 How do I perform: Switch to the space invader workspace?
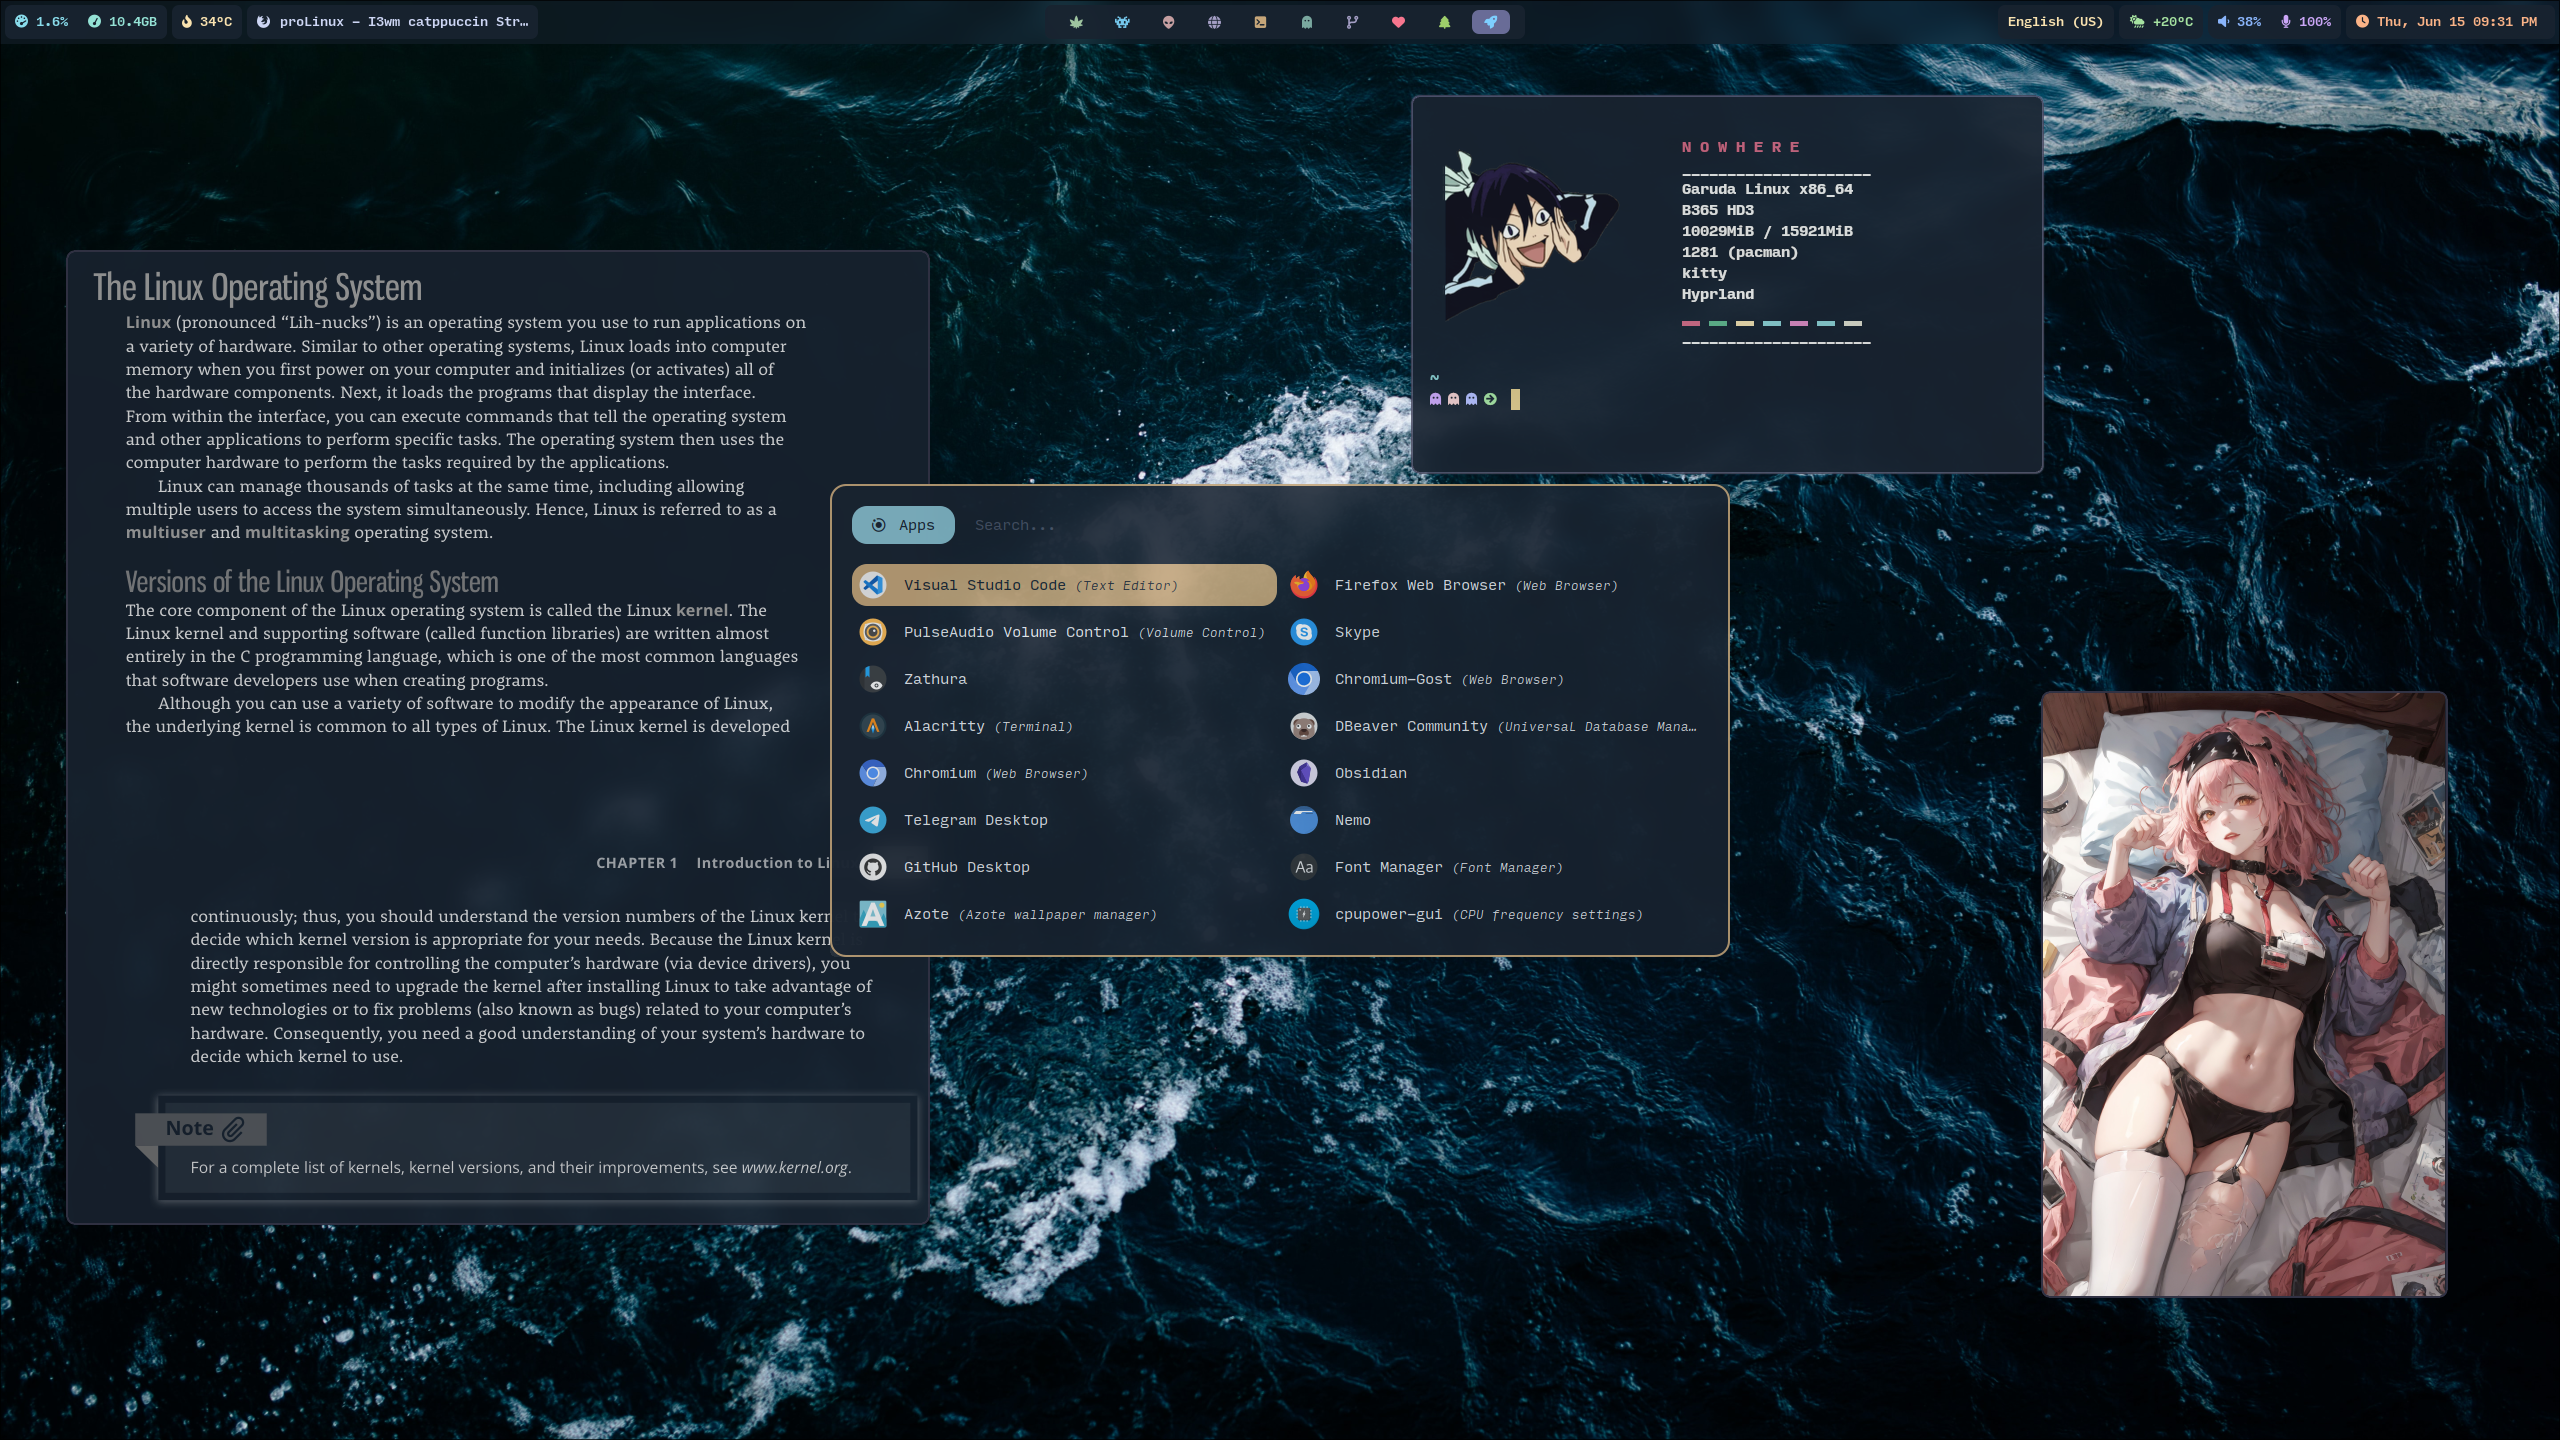point(1122,22)
